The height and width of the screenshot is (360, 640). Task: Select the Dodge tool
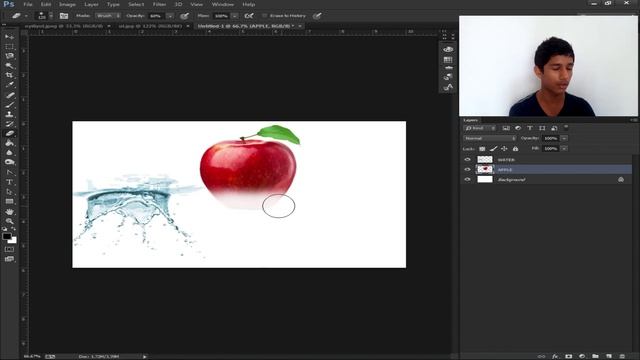(x=9, y=162)
